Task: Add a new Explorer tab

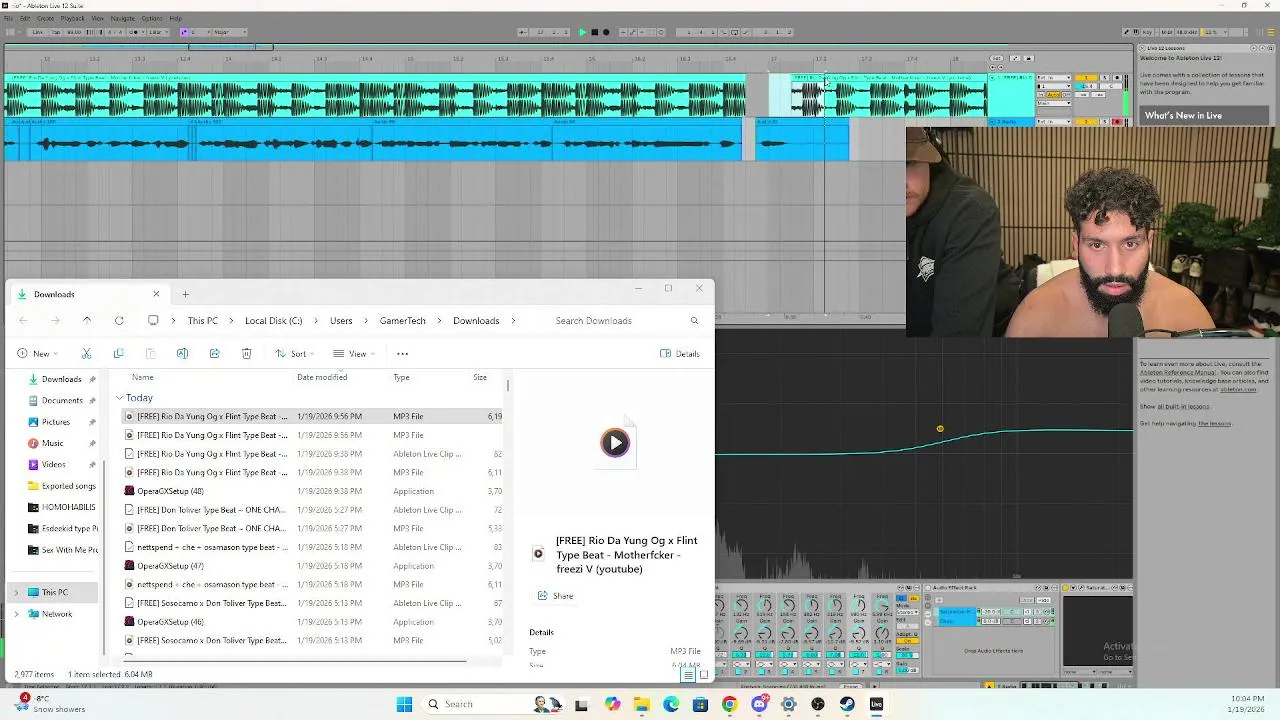Action: (185, 294)
